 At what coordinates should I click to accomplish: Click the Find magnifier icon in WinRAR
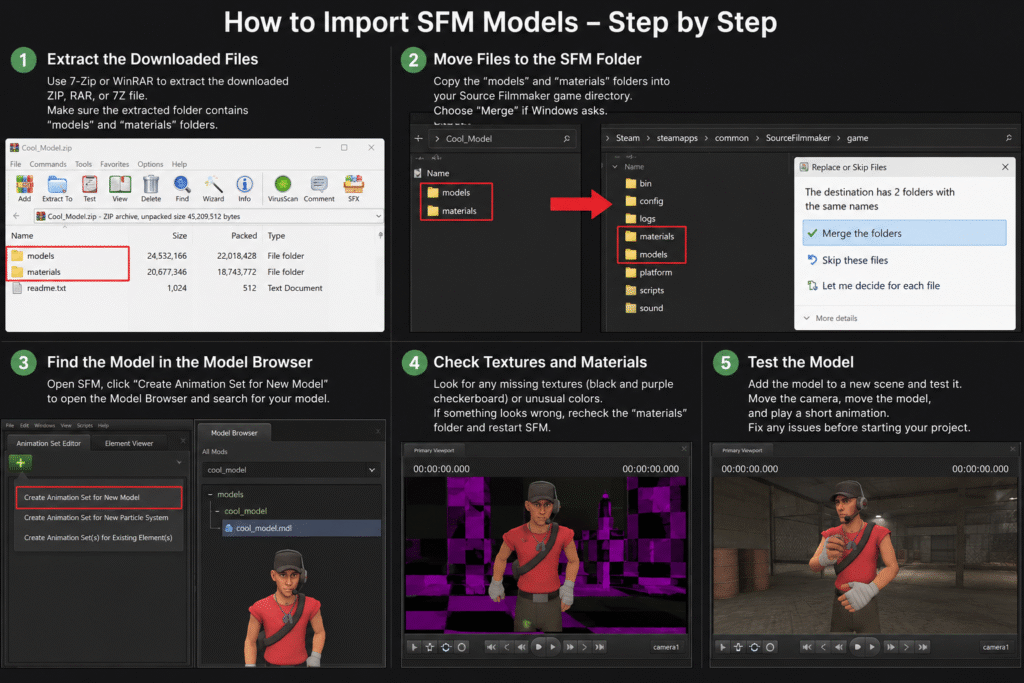click(x=182, y=188)
